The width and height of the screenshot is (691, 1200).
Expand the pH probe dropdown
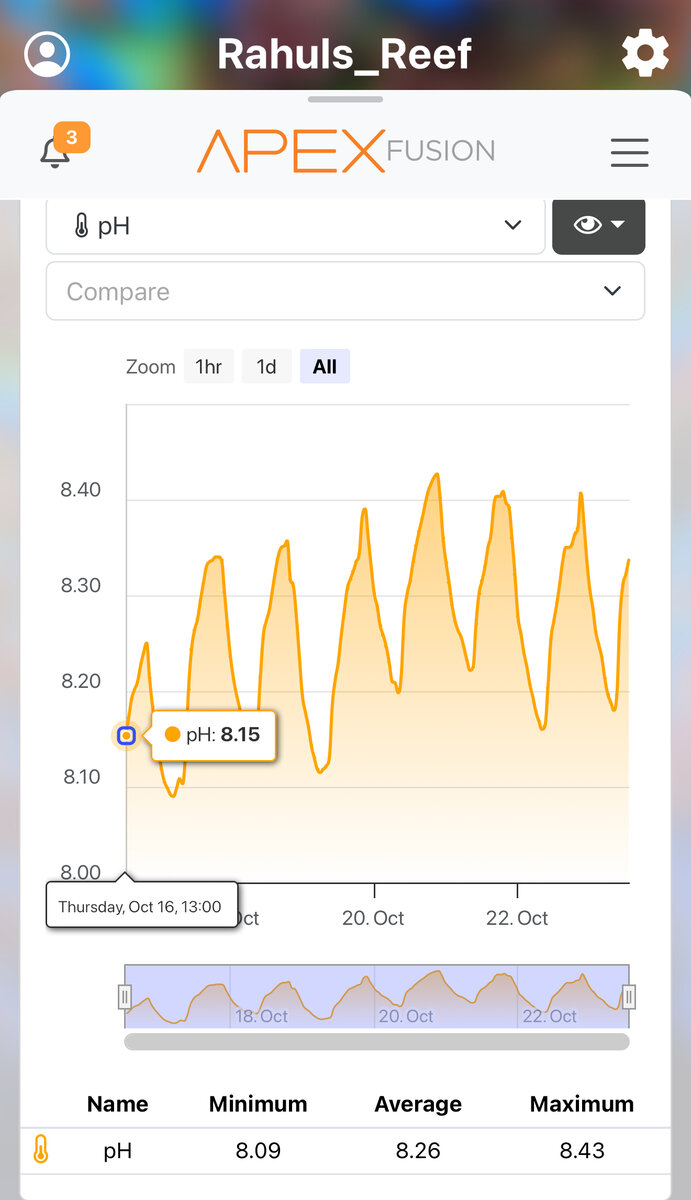pyautogui.click(x=296, y=225)
